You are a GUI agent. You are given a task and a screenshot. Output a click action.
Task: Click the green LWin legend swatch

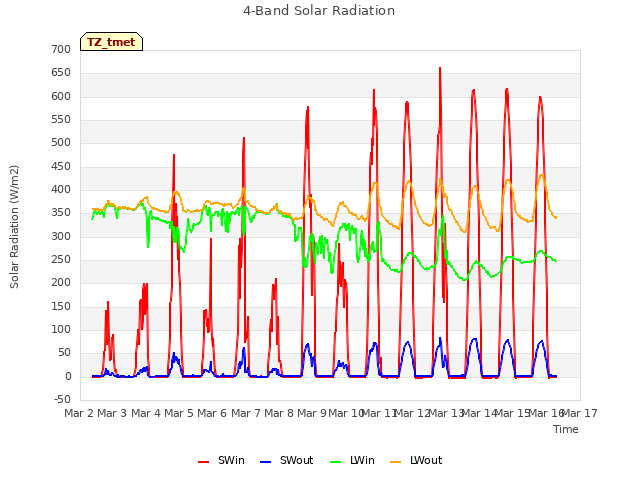point(335,462)
